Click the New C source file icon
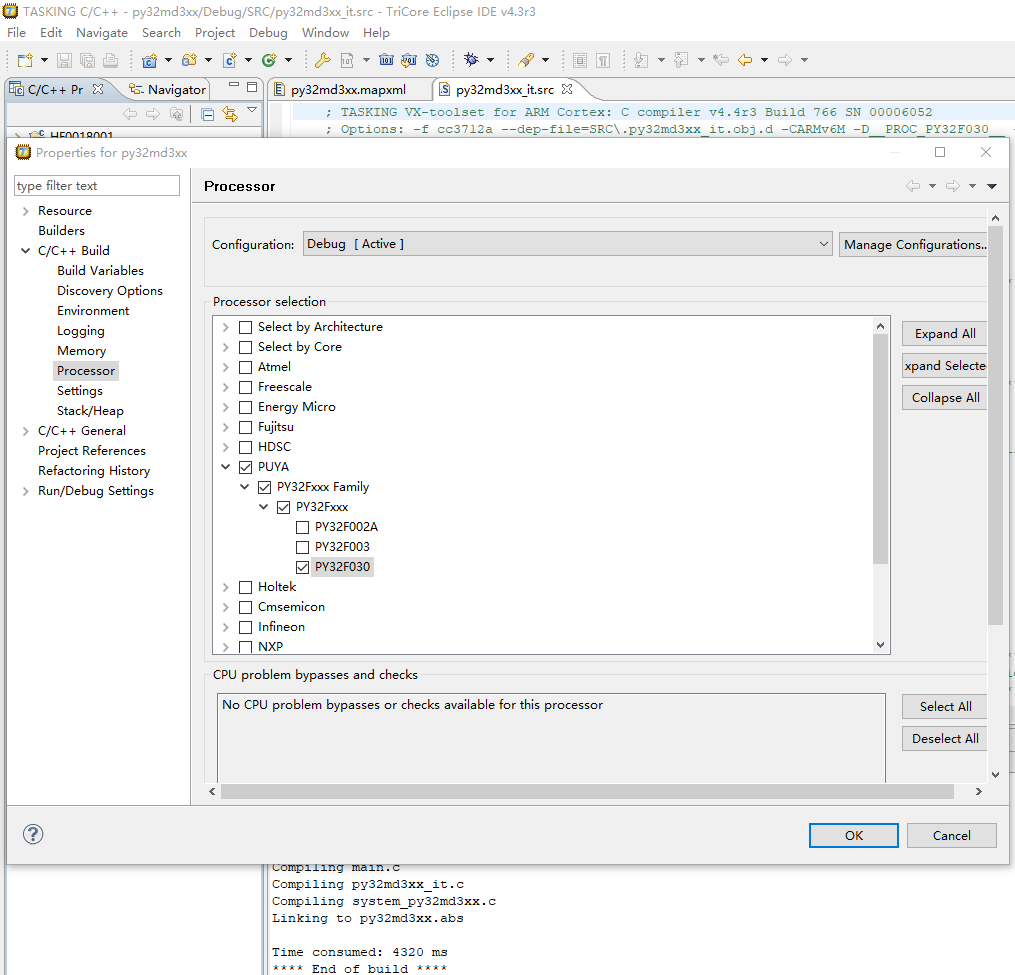This screenshot has width=1015, height=975. tap(230, 60)
